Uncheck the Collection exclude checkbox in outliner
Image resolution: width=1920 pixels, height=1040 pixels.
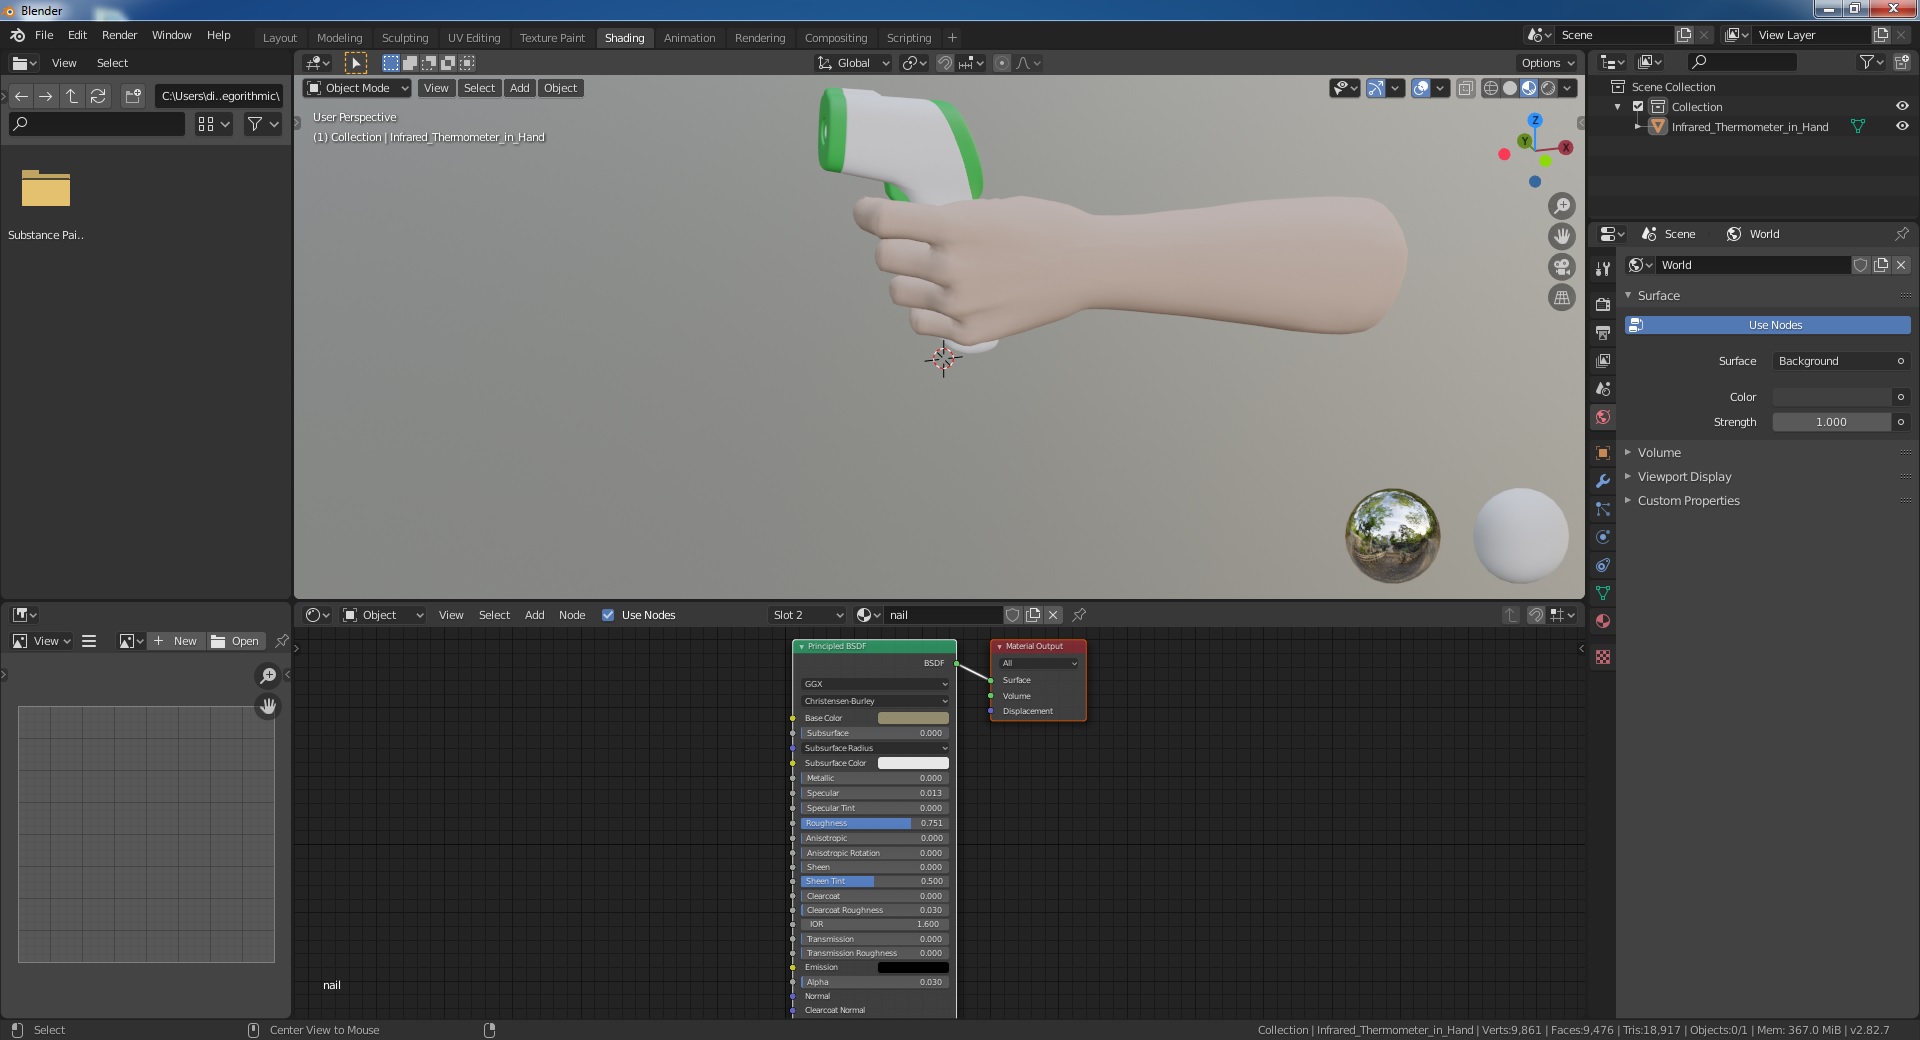1638,107
